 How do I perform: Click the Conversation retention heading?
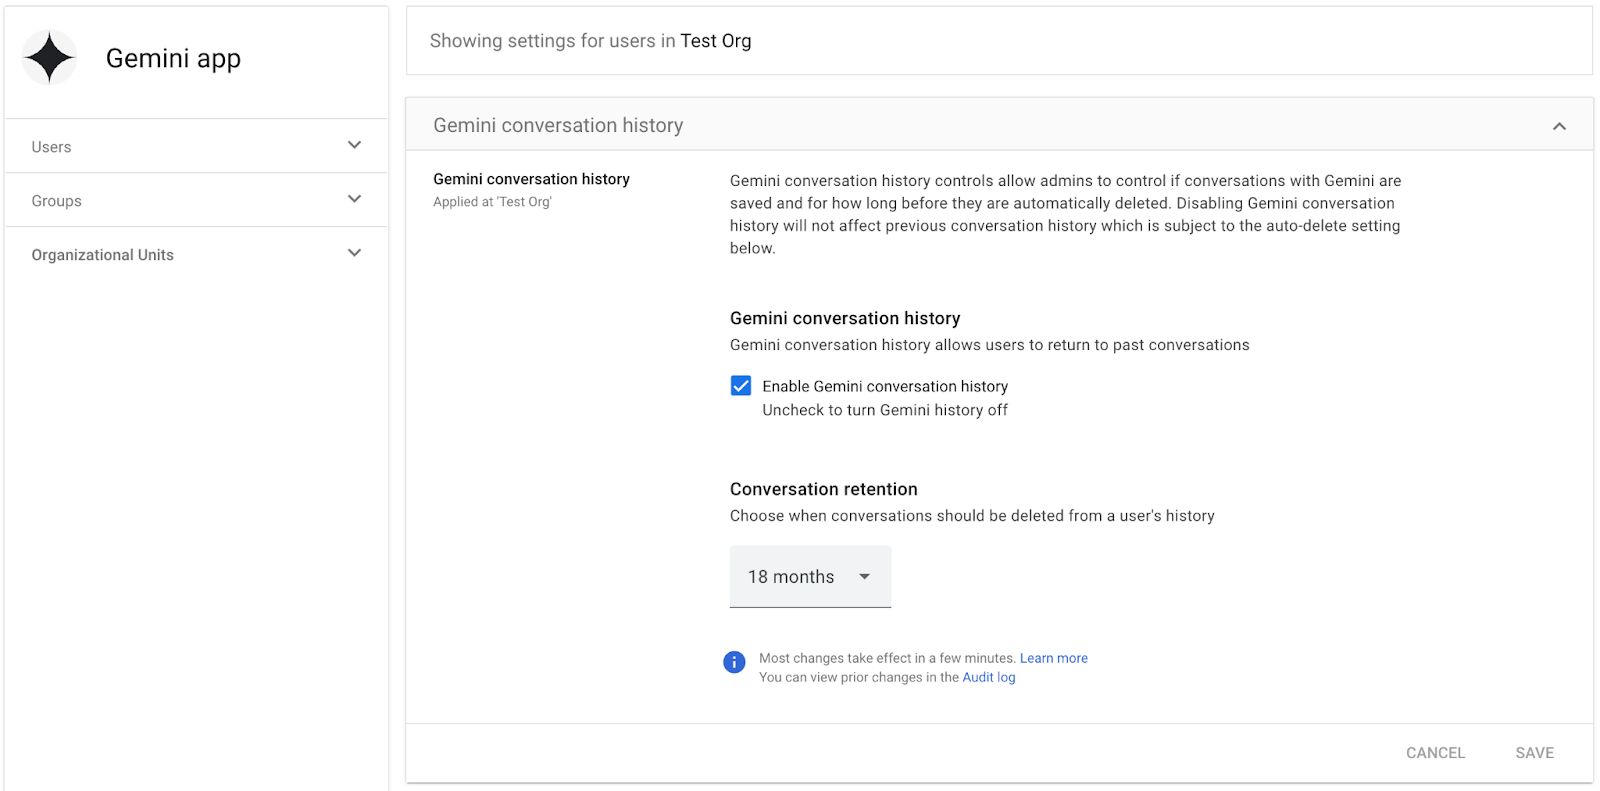[x=824, y=489]
